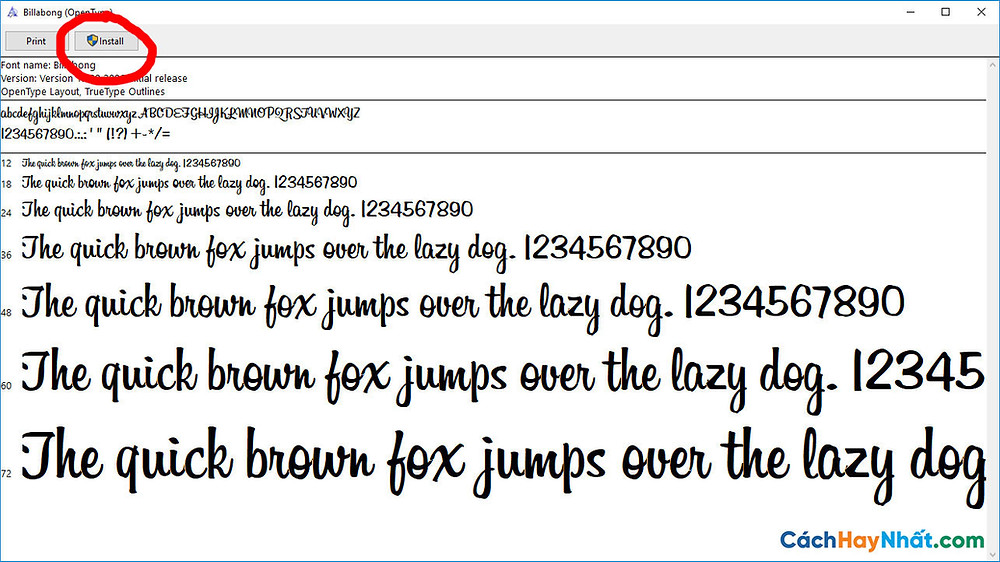This screenshot has height=562, width=1000.
Task: Click the 'Version' information line
Action: pyautogui.click(x=94, y=78)
